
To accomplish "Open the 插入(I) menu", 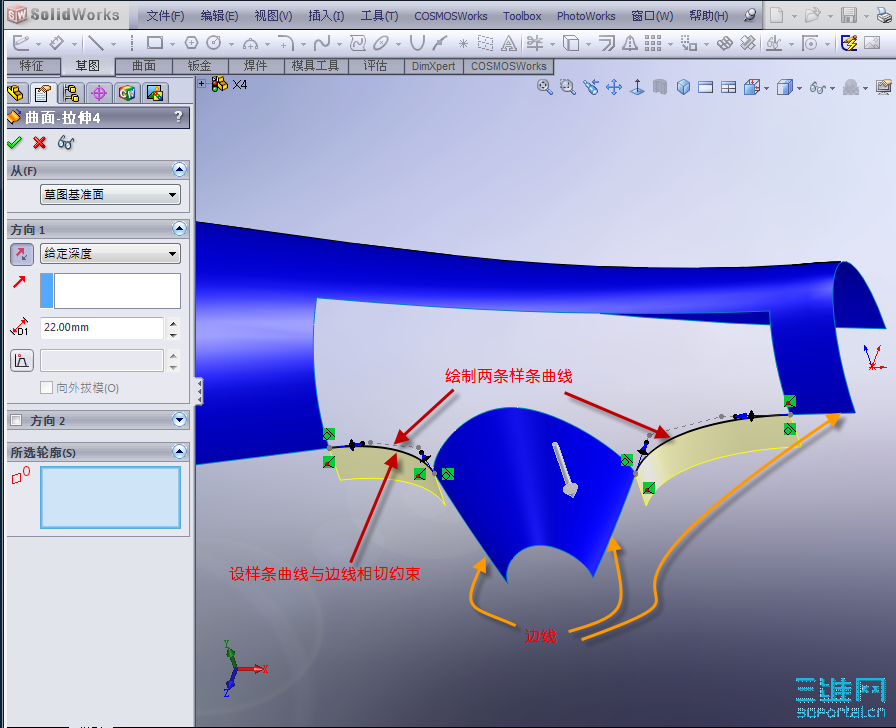I will click(x=326, y=16).
